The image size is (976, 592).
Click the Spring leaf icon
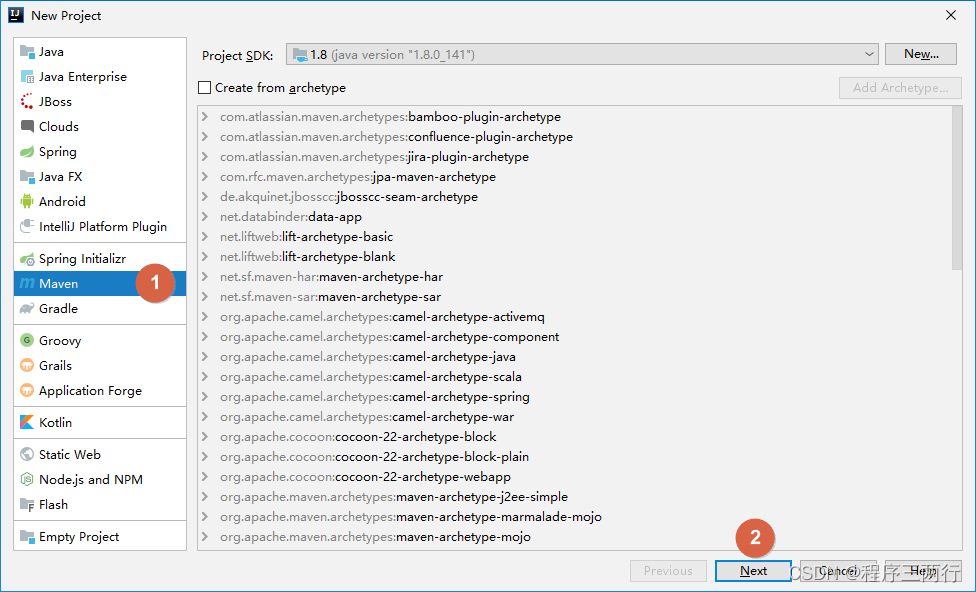tap(27, 152)
